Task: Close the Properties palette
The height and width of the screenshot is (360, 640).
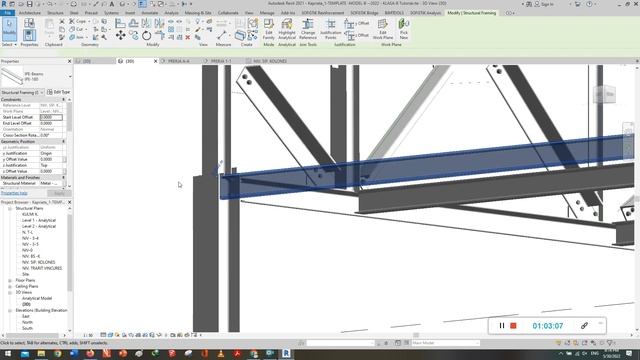Action: pos(69,61)
